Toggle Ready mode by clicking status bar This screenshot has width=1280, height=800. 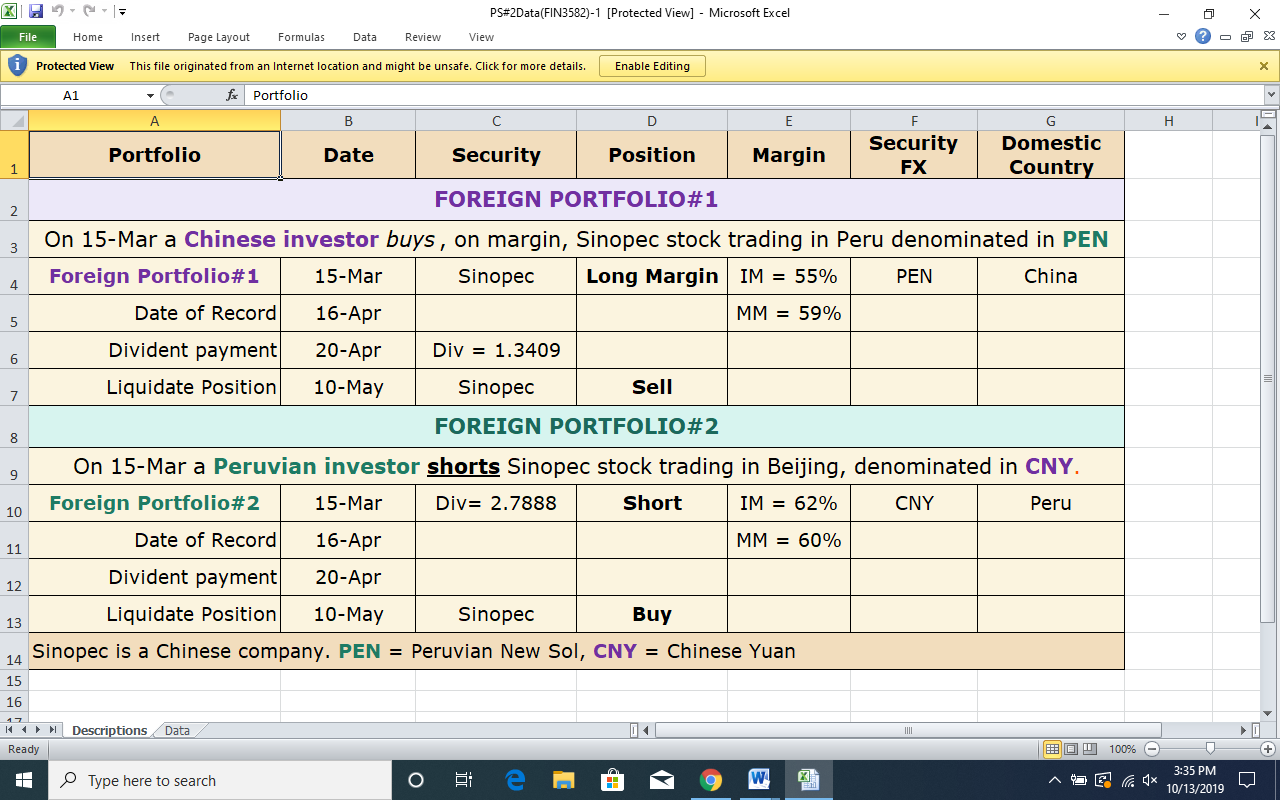pyautogui.click(x=22, y=748)
